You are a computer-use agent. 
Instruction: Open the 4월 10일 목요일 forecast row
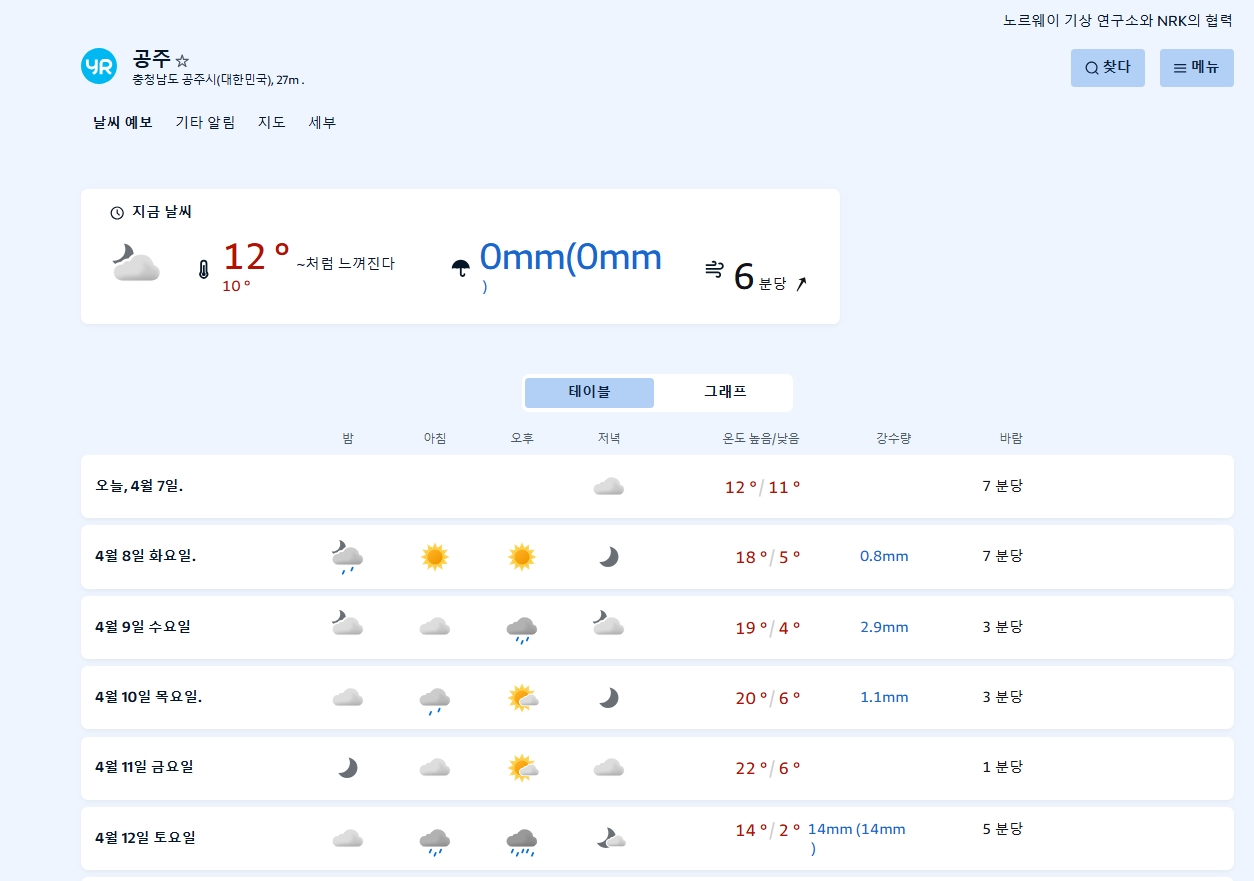(657, 697)
